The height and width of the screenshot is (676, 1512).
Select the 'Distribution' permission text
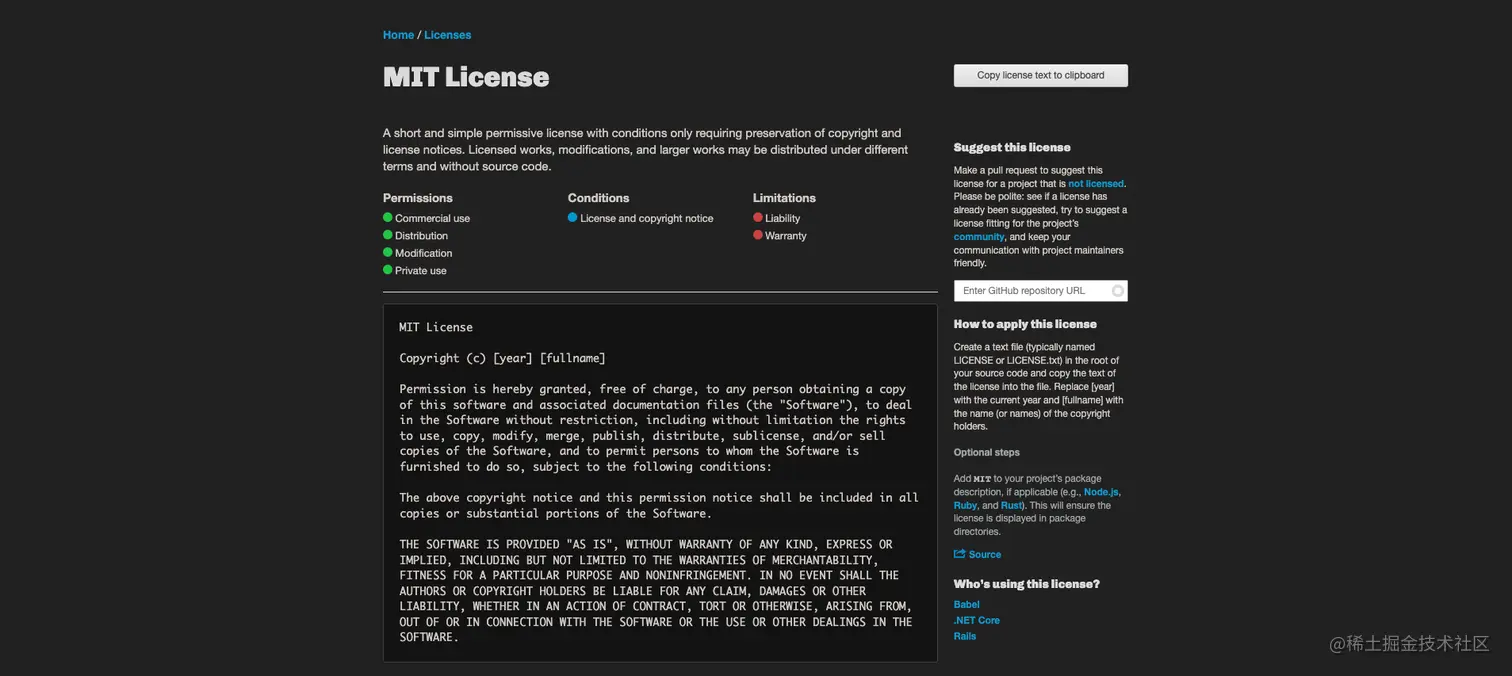pyautogui.click(x=421, y=236)
